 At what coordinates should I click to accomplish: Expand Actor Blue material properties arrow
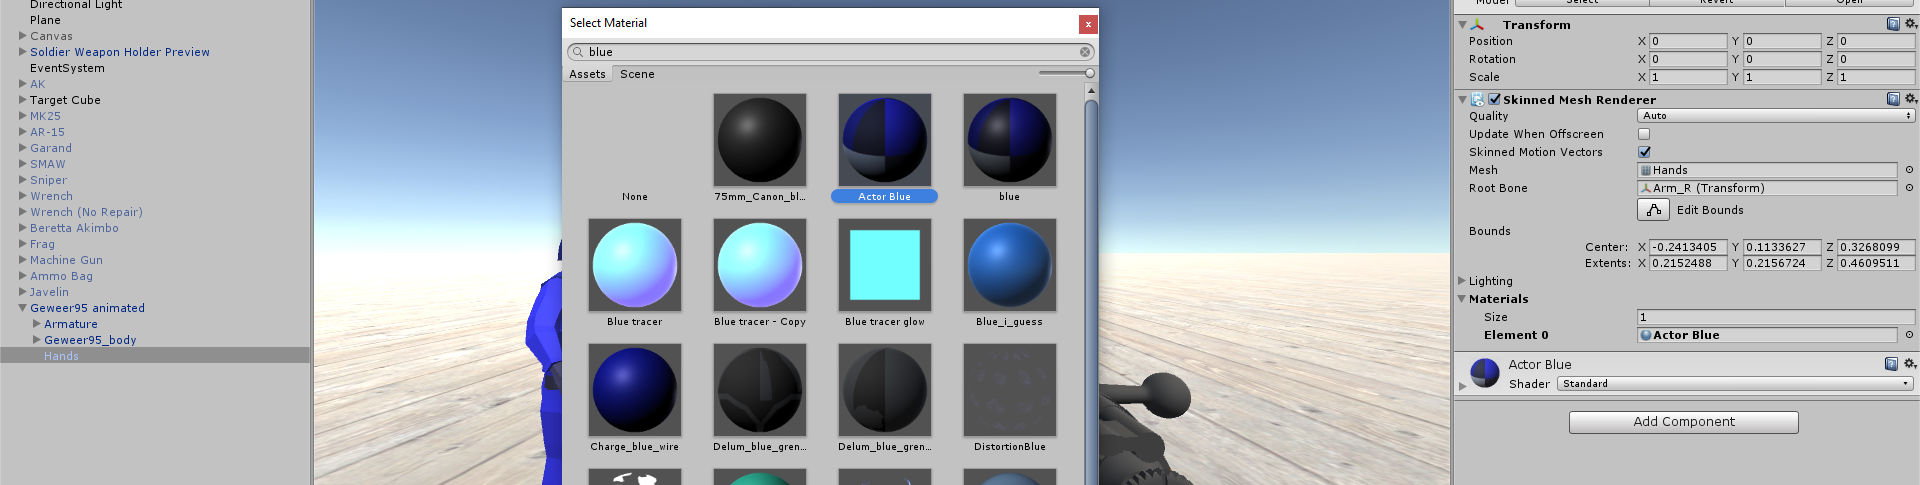click(x=1462, y=385)
